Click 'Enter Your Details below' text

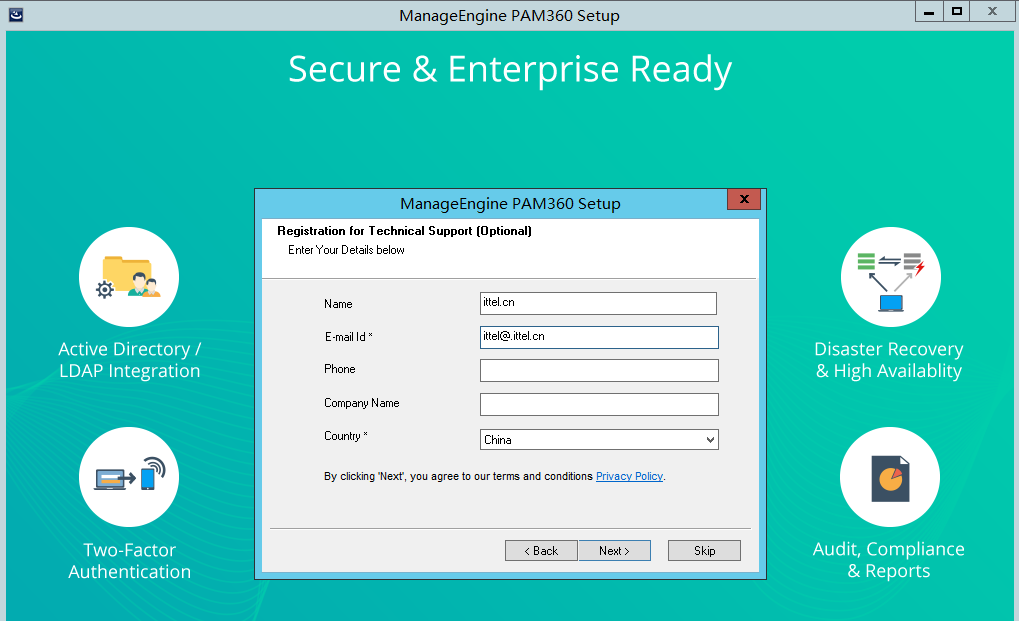tap(346, 250)
